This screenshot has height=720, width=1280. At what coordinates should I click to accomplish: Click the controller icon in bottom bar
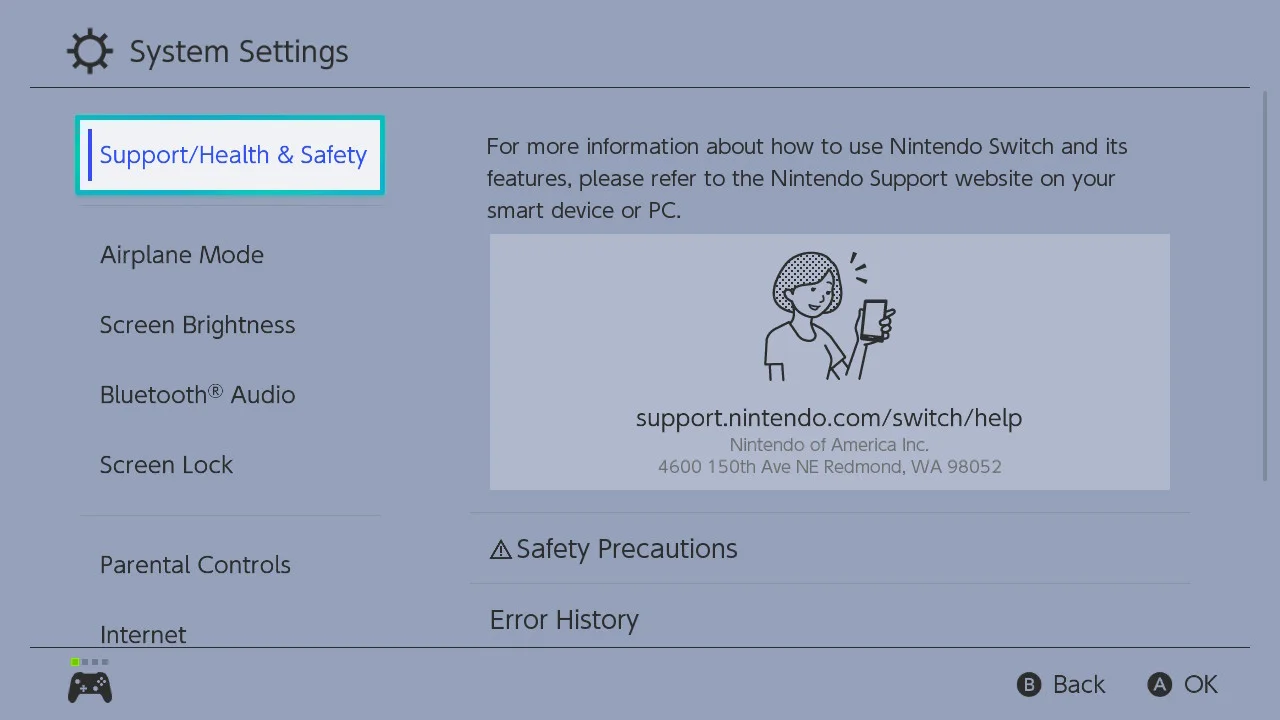tap(90, 687)
